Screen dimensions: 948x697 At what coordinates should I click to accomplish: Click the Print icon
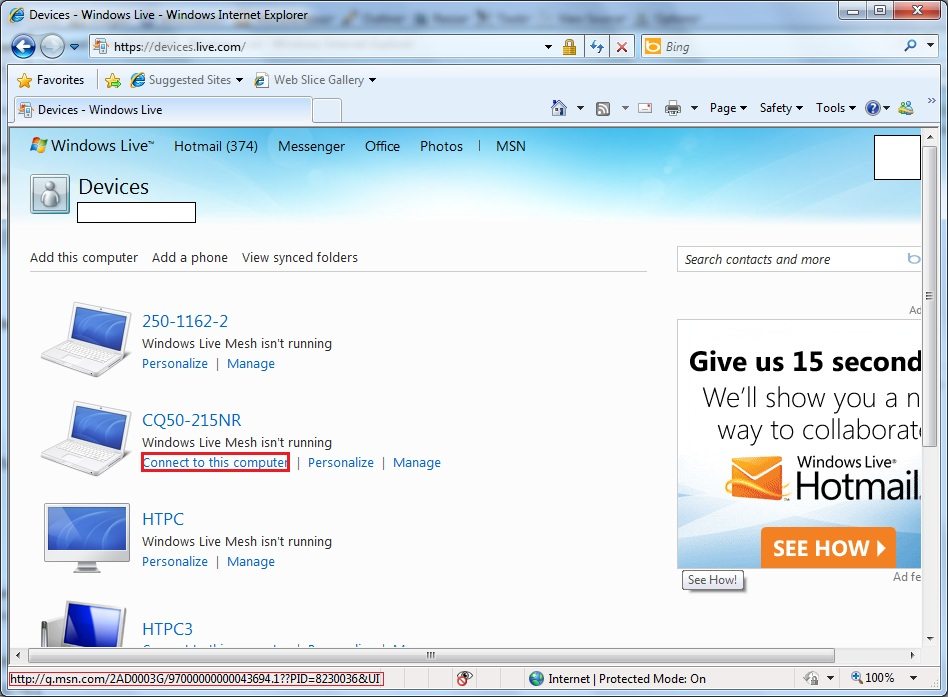(672, 109)
